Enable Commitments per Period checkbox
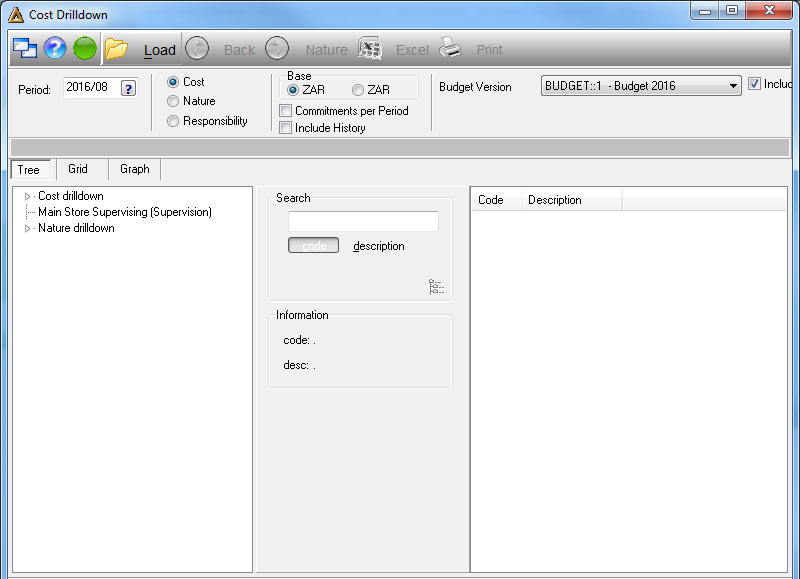This screenshot has height=579, width=800. click(286, 111)
